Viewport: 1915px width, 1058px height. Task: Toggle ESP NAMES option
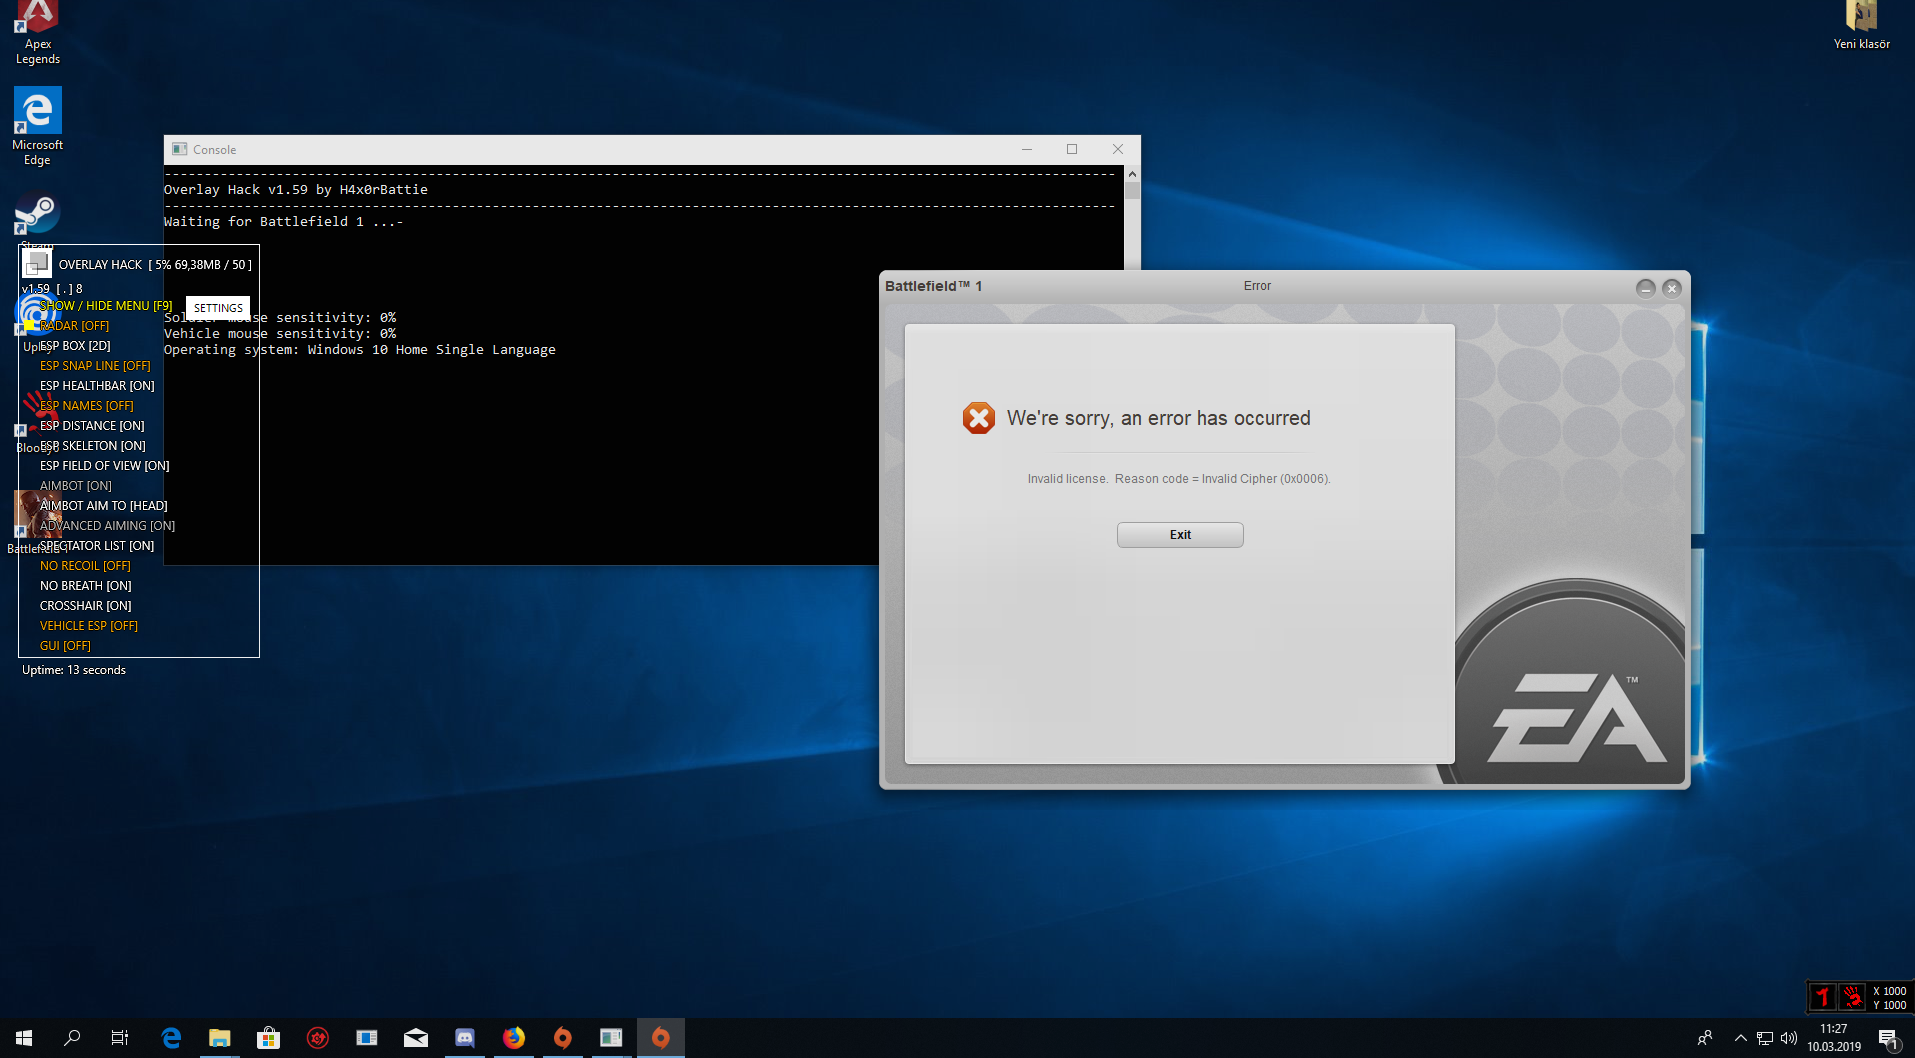(86, 406)
